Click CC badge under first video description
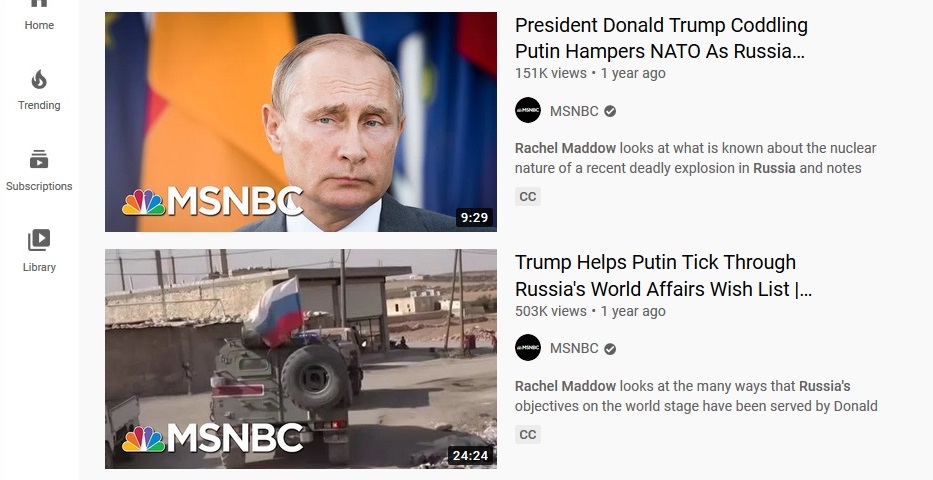933x480 pixels. (528, 197)
